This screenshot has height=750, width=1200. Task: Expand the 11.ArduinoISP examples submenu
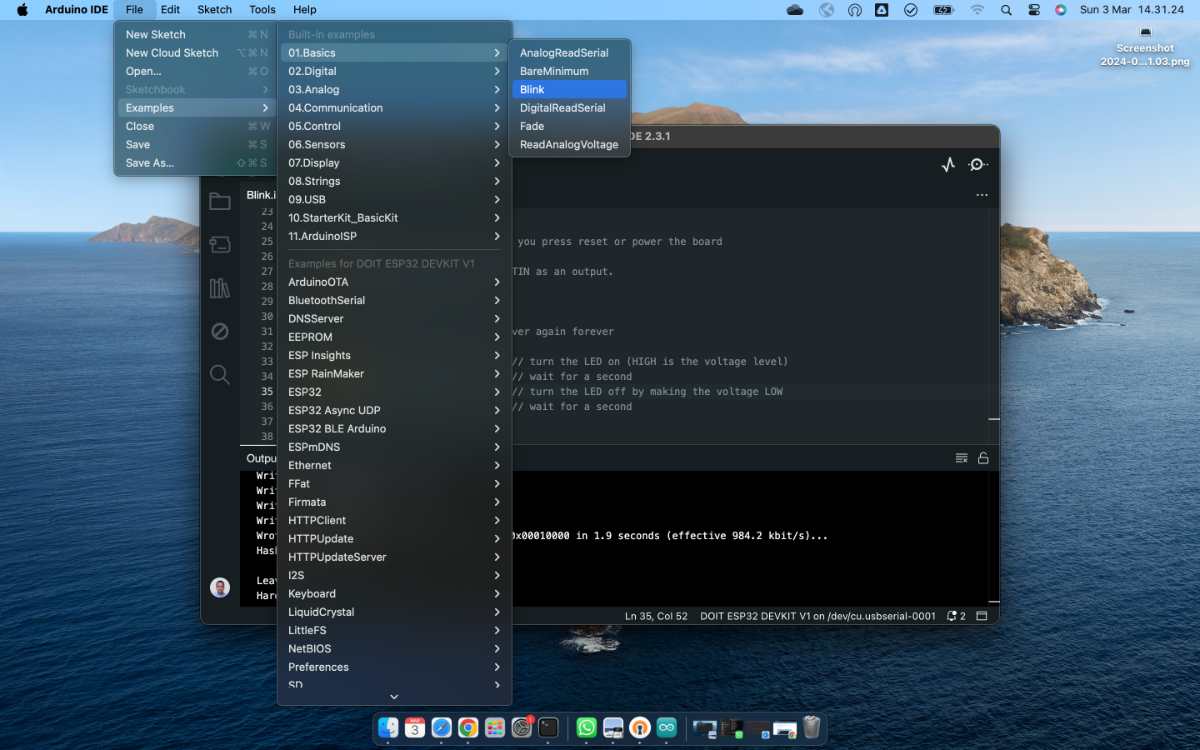point(394,236)
